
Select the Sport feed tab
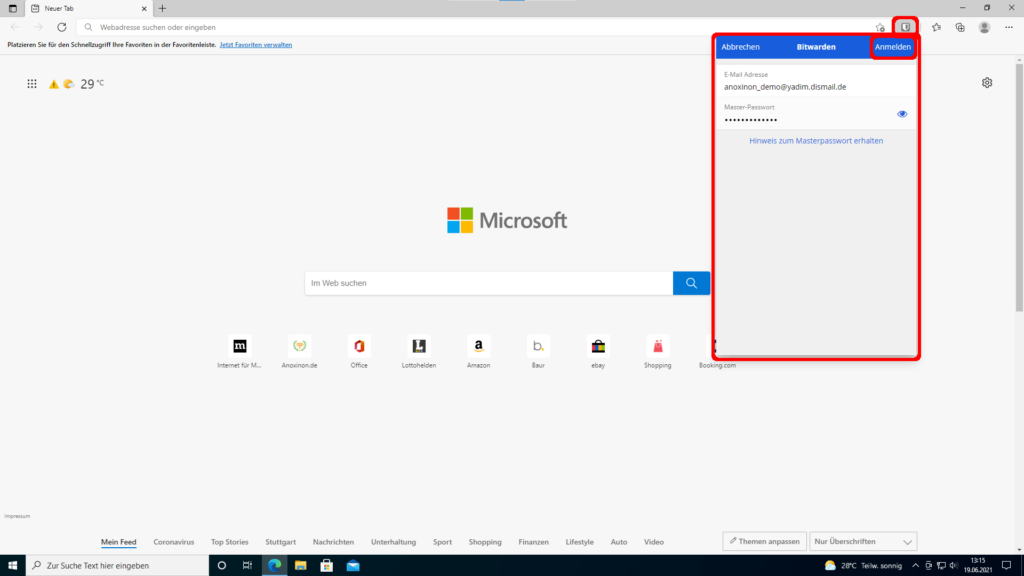tap(442, 542)
